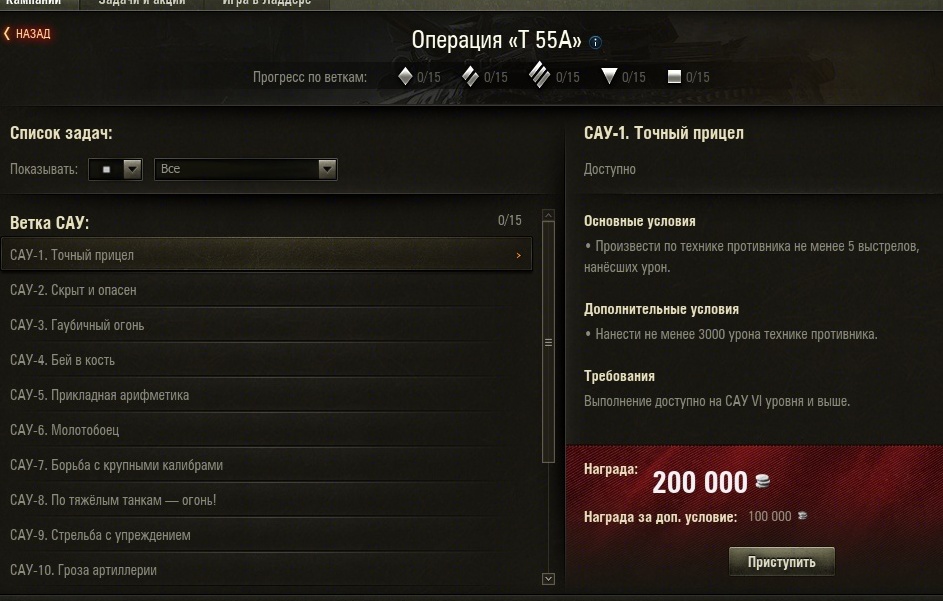
Task: Click the scroll-down arrow of task list
Action: [x=548, y=579]
